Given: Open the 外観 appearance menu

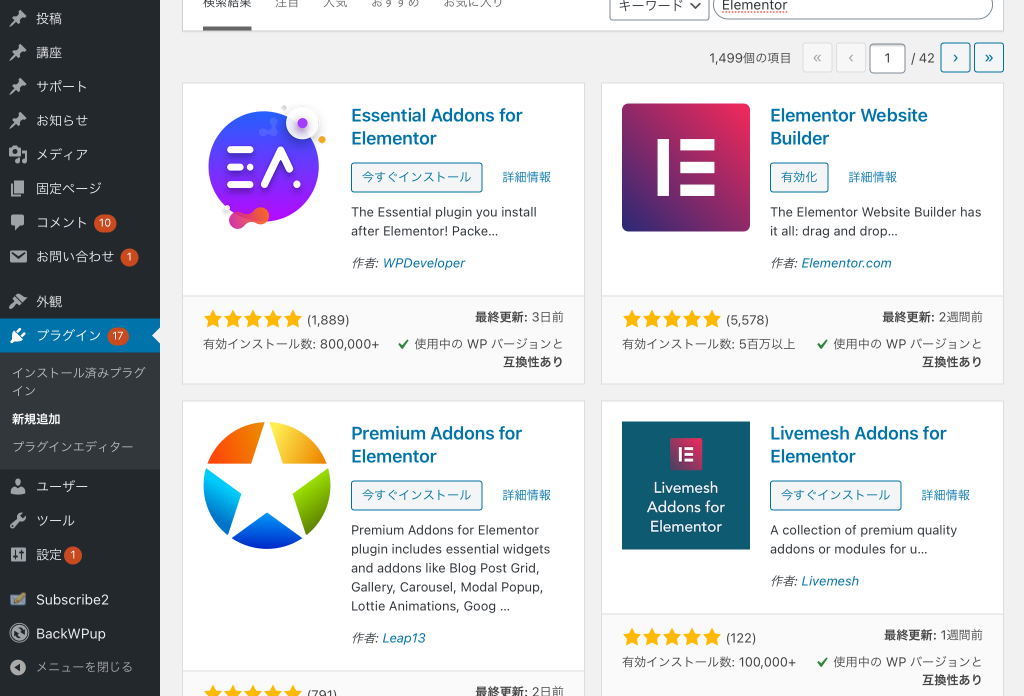Looking at the screenshot, I should (x=49, y=301).
